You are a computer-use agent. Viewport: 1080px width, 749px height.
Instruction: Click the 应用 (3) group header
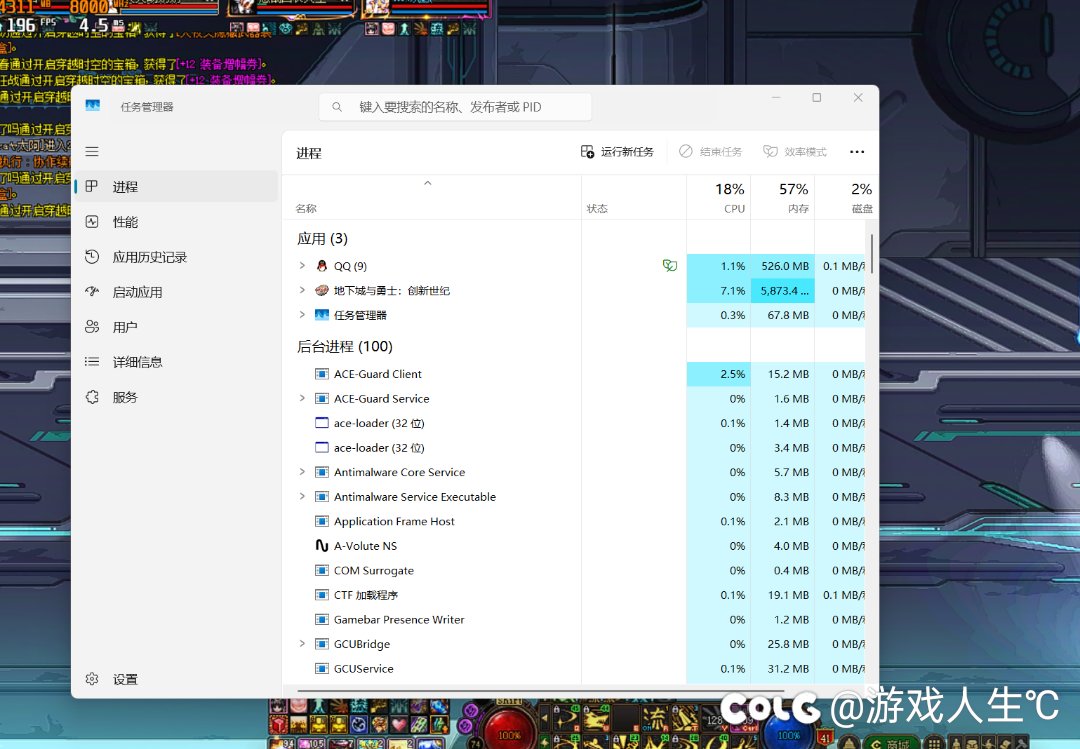pyautogui.click(x=322, y=238)
